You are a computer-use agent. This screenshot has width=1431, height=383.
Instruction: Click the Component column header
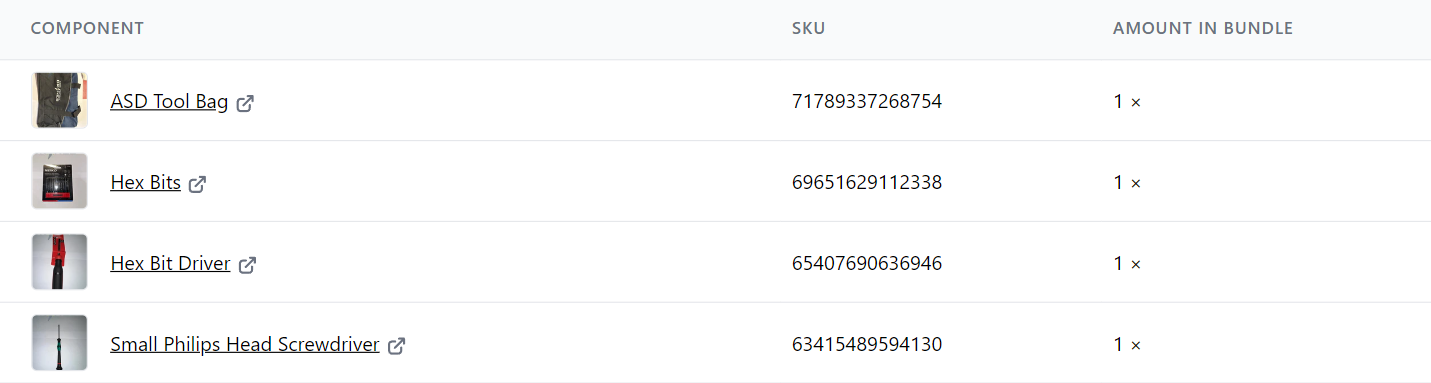87,29
